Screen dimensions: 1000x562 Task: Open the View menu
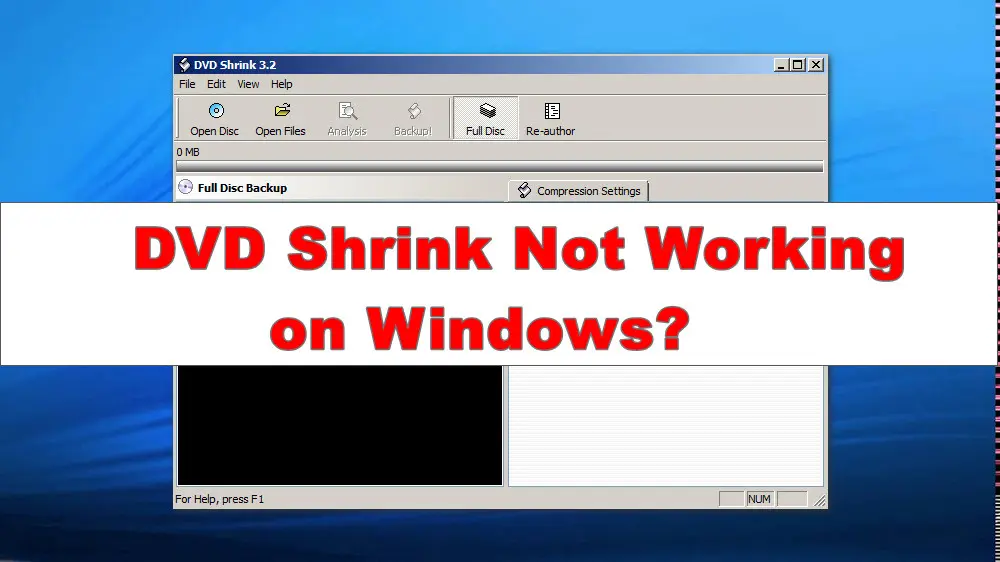[x=248, y=84]
